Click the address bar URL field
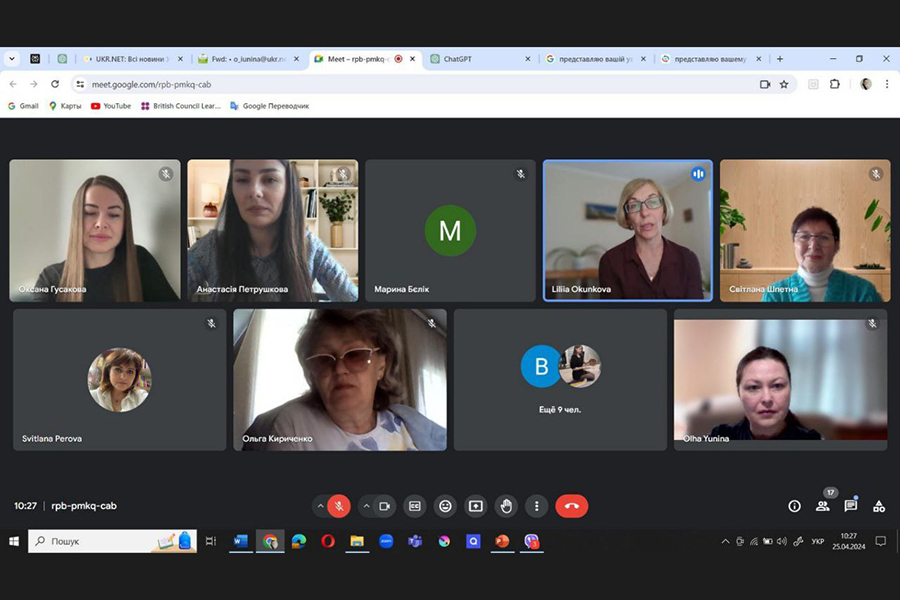This screenshot has width=900, height=600. pos(433,84)
